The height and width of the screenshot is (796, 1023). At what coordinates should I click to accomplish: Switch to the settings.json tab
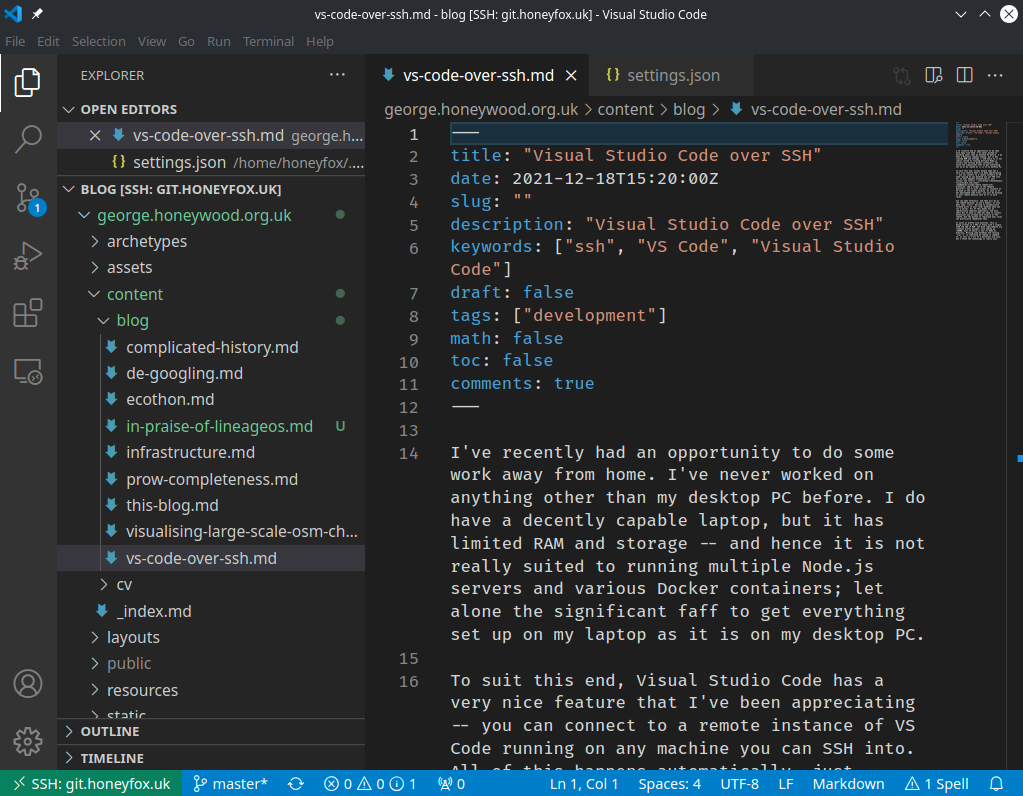664,74
